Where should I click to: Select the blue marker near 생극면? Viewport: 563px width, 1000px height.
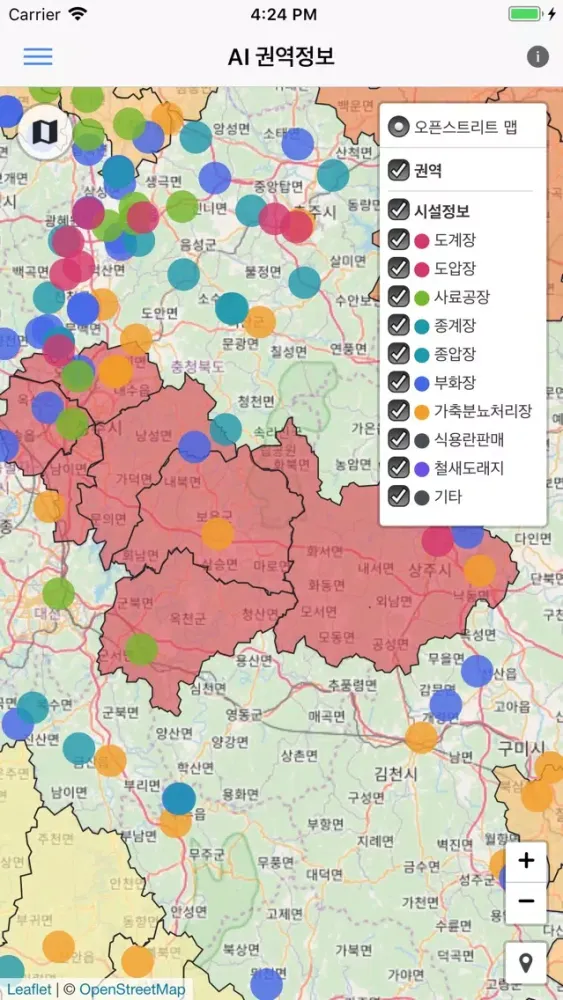point(214,178)
